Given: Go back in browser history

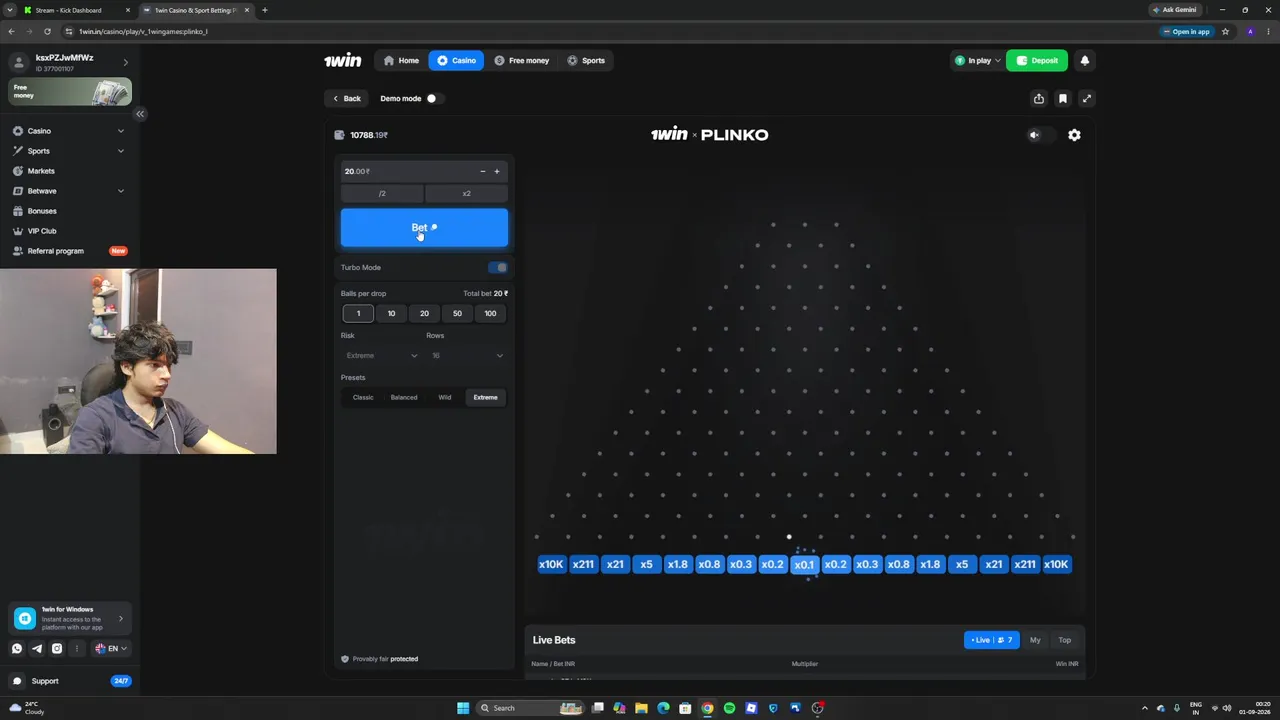Looking at the screenshot, I should (11, 31).
